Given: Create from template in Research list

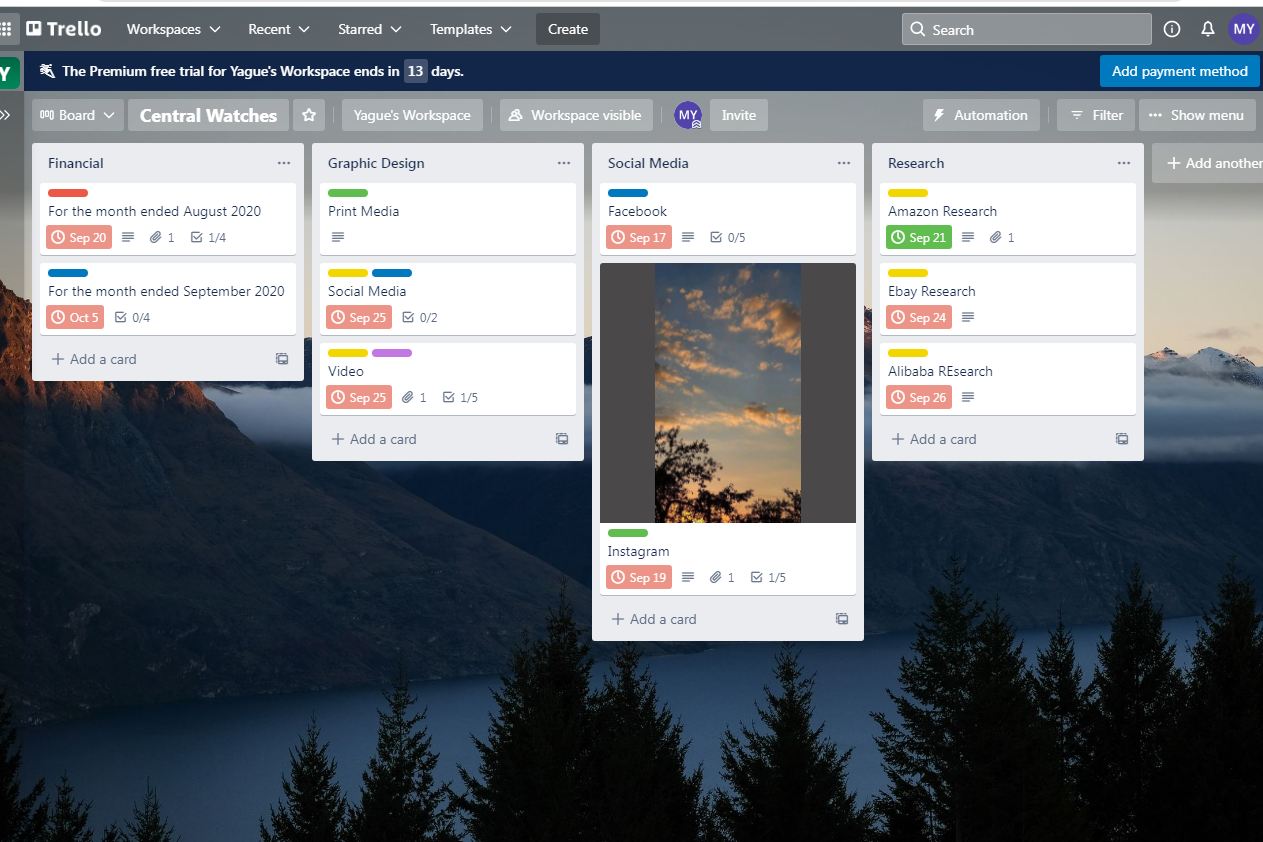Looking at the screenshot, I should (1122, 439).
